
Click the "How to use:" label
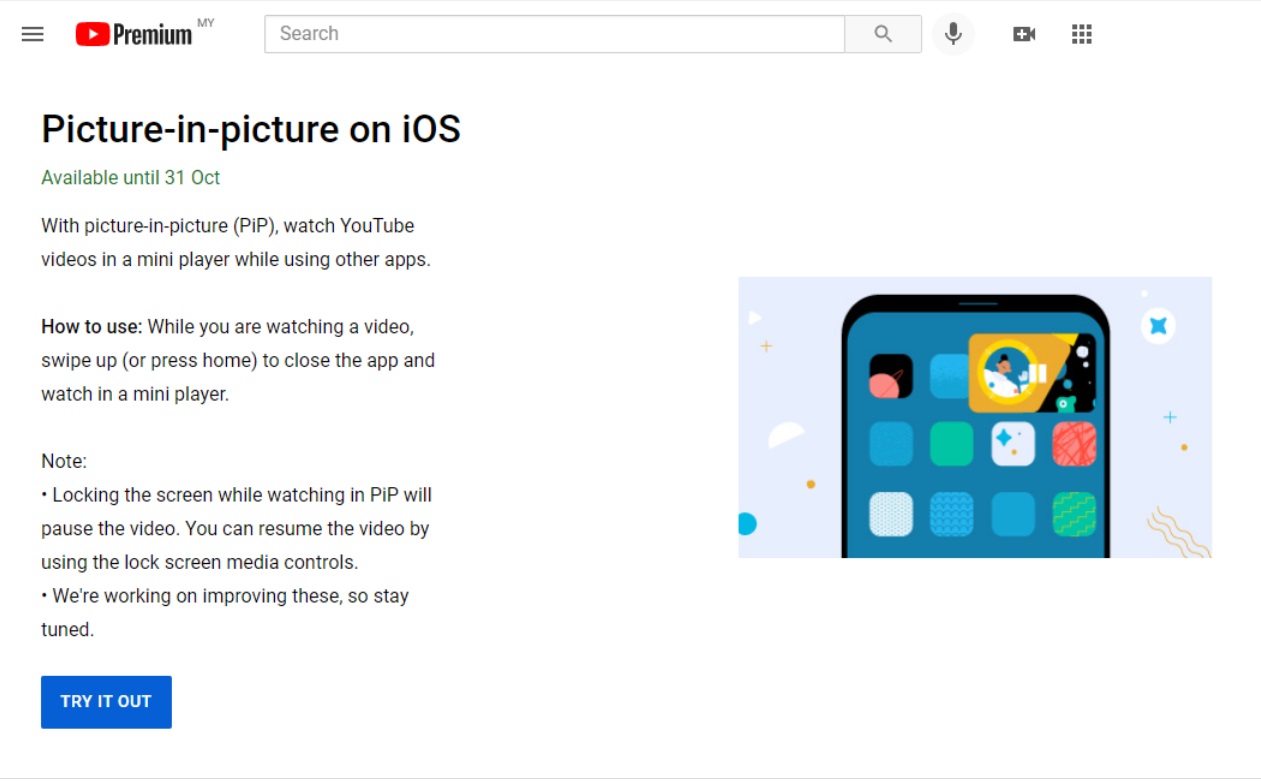92,327
